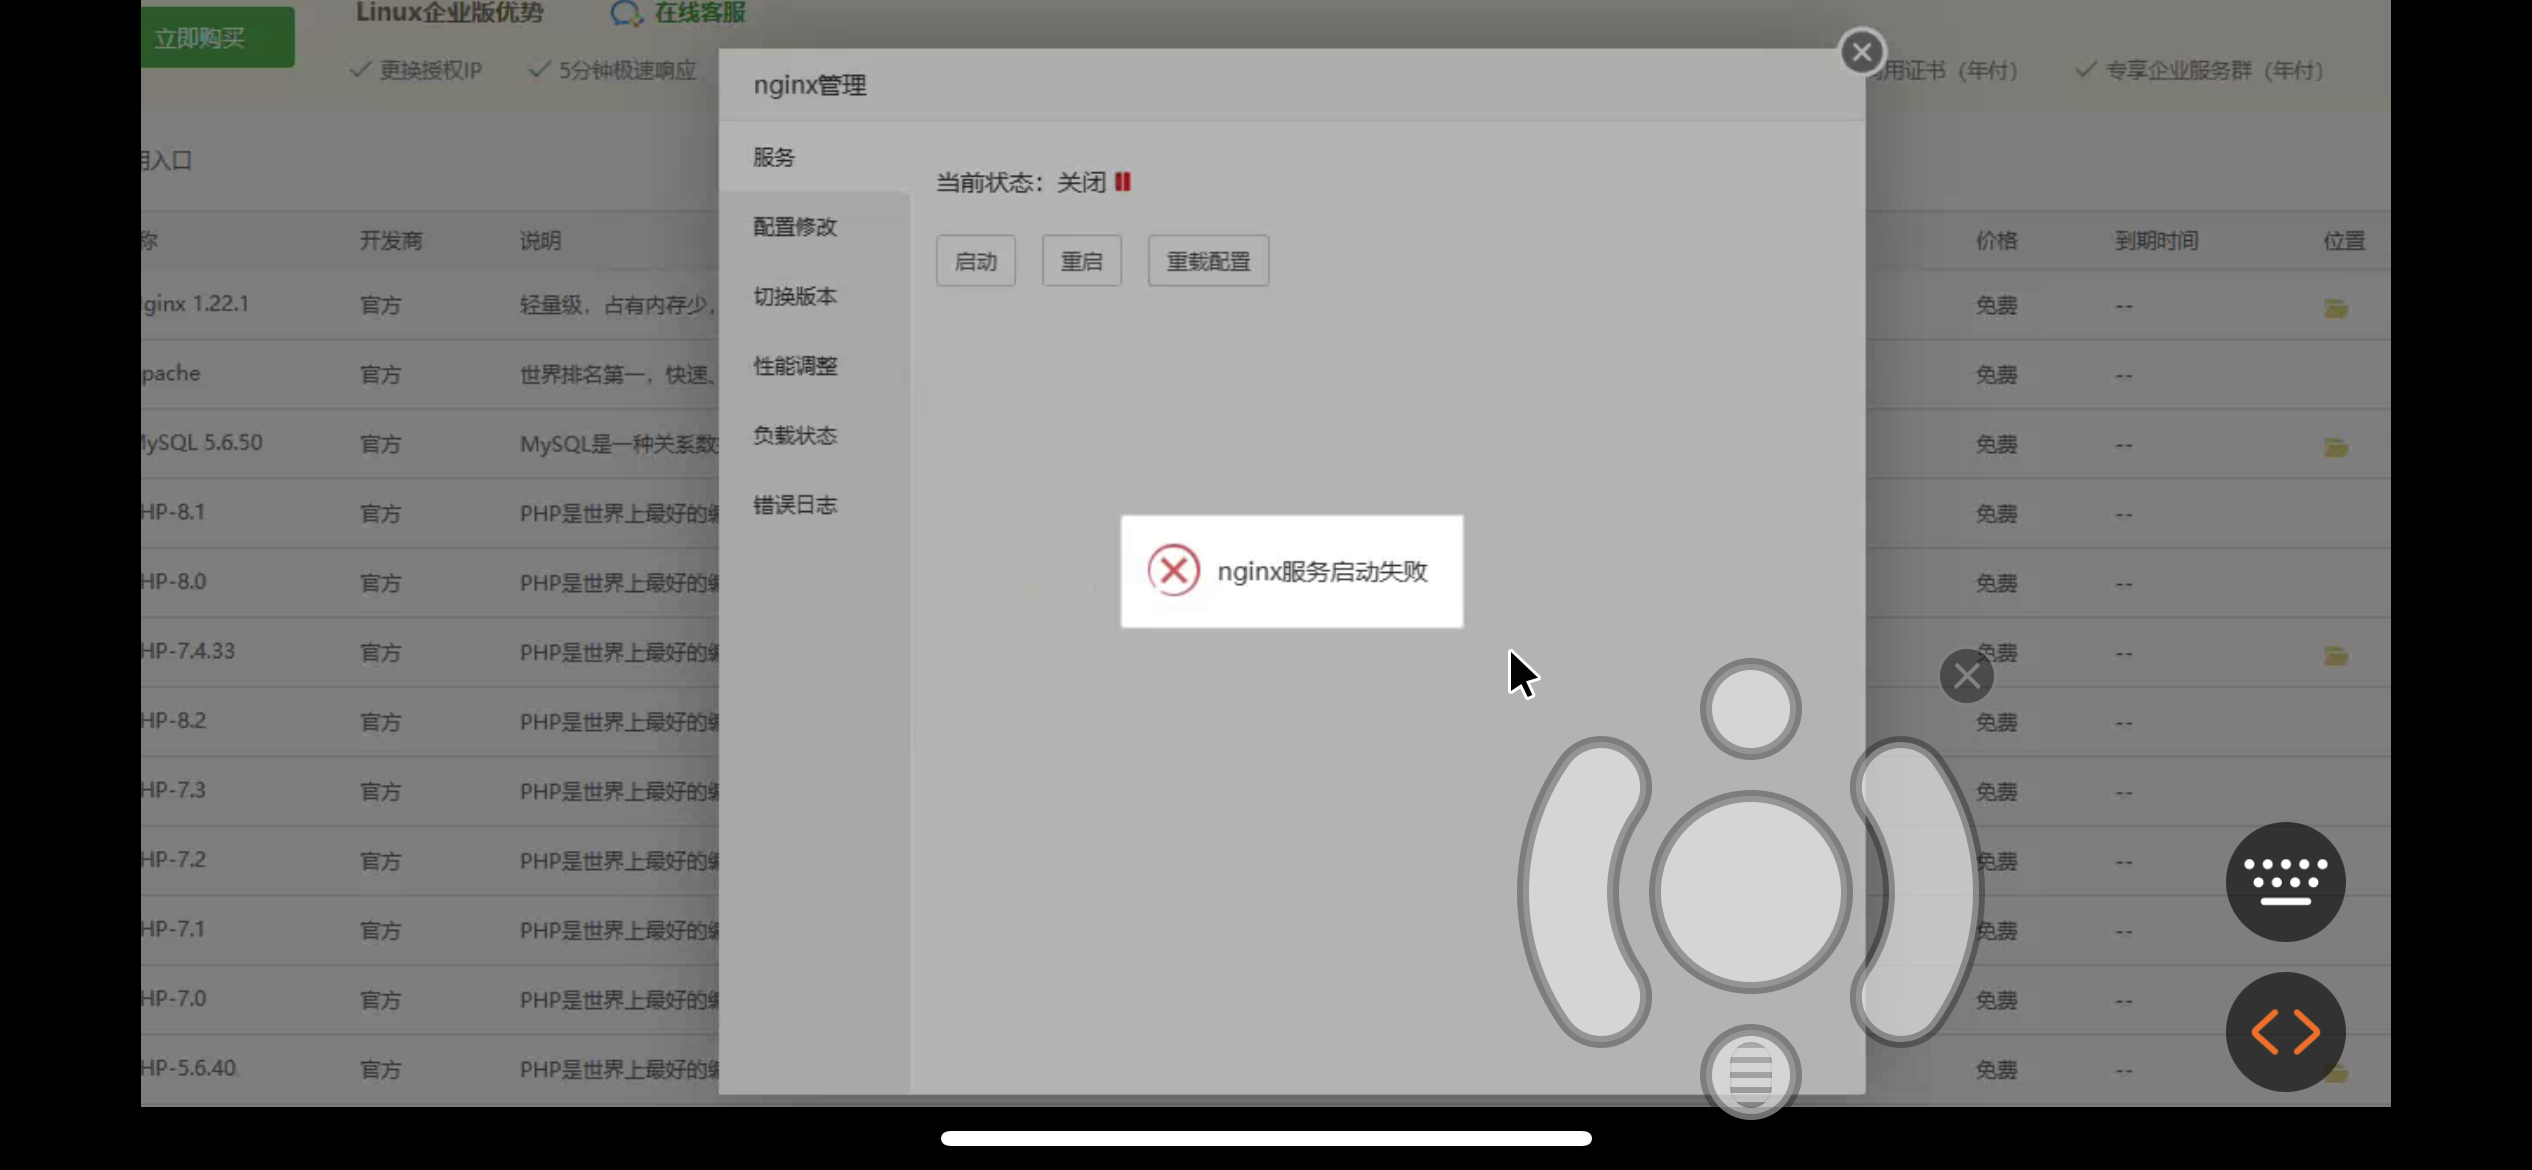Viewport: 2532px width, 1170px height.
Task: Click the nginx管理 dialog title
Action: pos(810,86)
